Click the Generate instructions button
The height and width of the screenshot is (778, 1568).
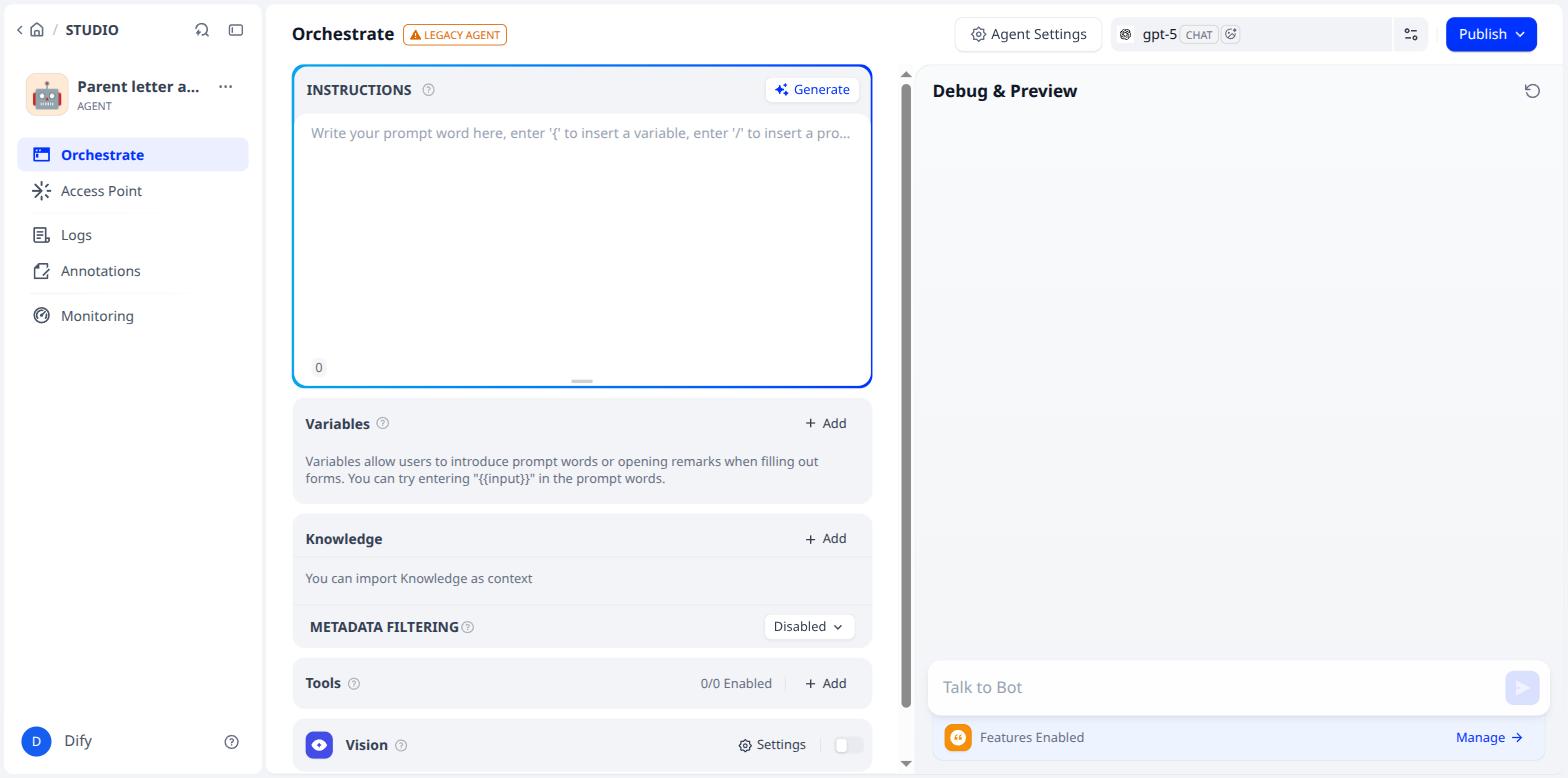(x=812, y=90)
